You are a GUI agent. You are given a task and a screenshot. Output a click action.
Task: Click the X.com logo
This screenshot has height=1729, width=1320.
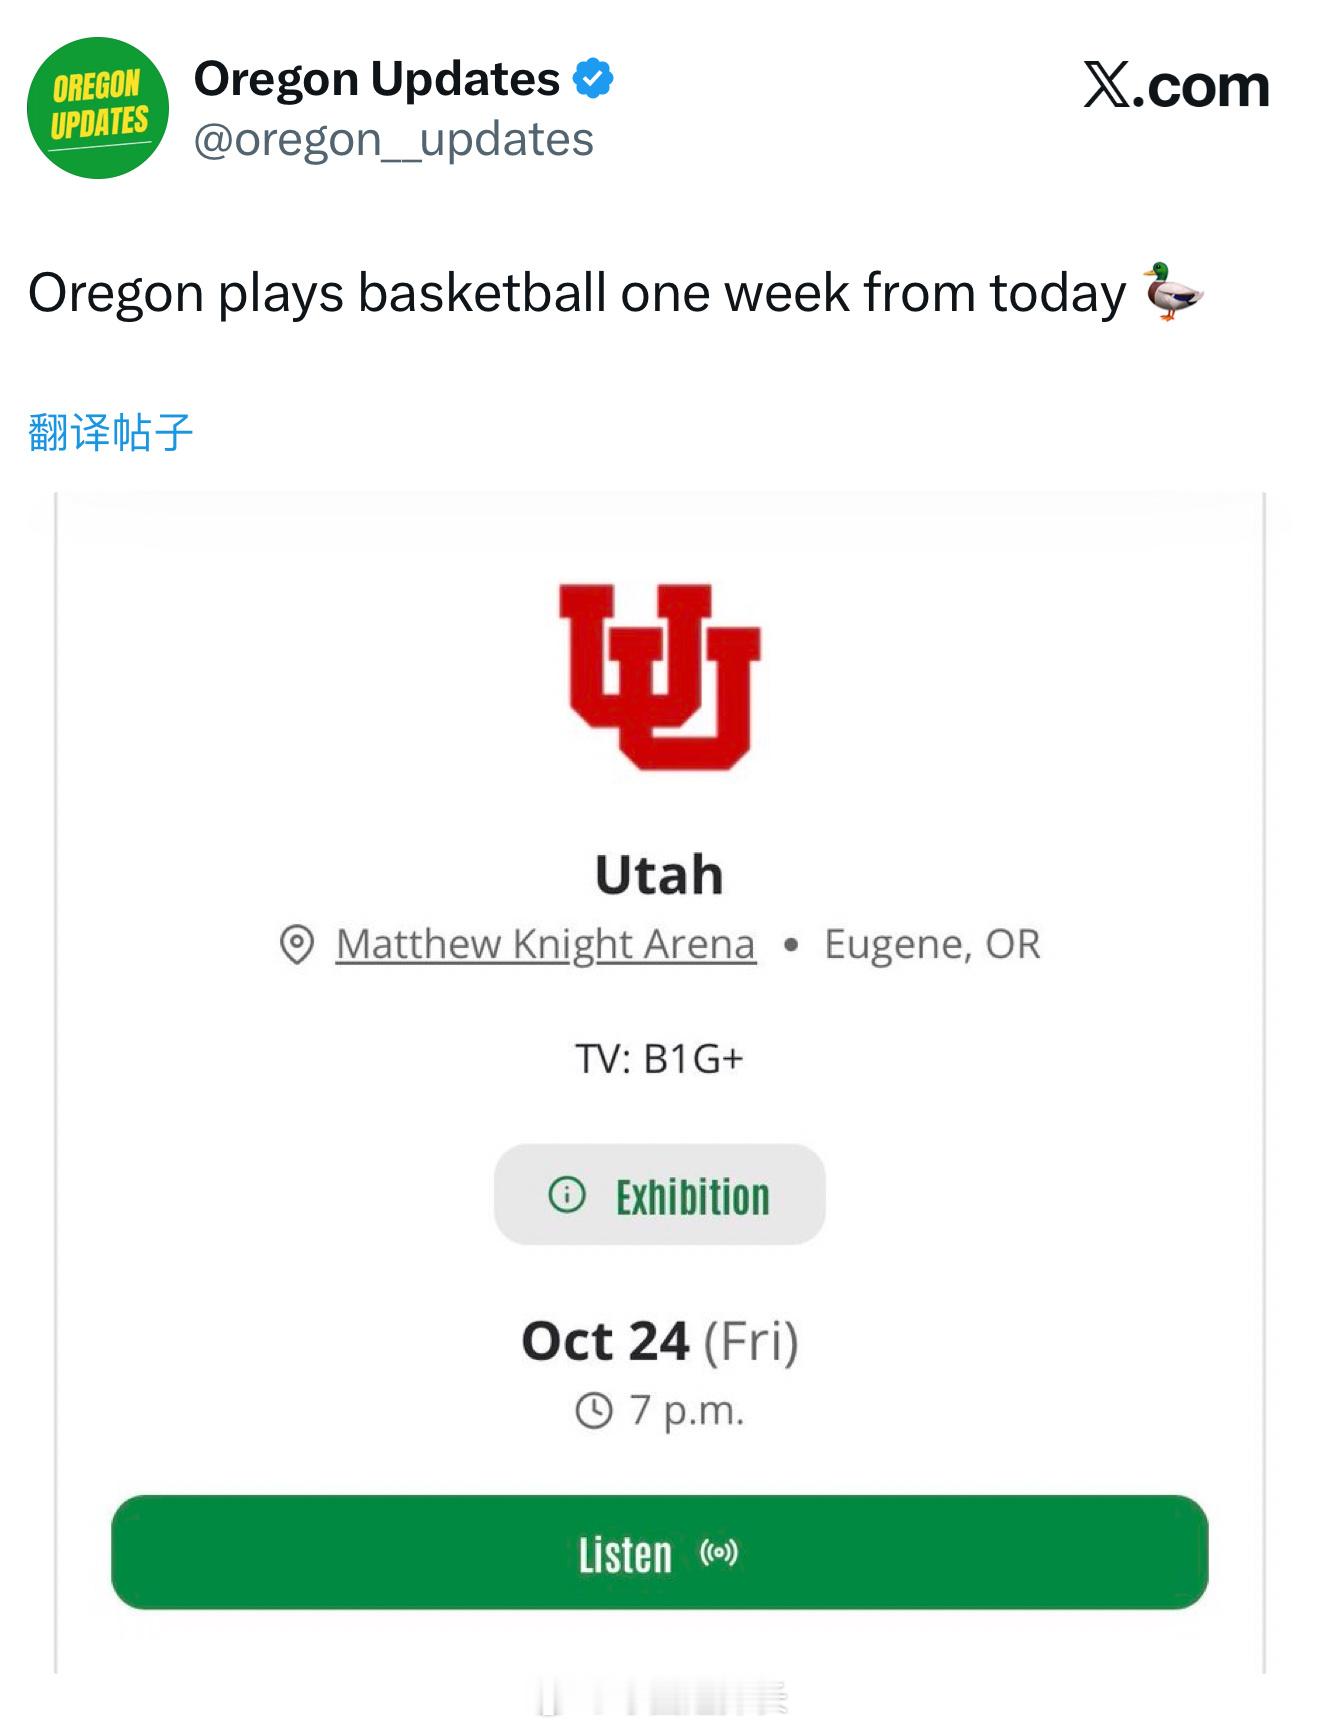coord(1176,86)
